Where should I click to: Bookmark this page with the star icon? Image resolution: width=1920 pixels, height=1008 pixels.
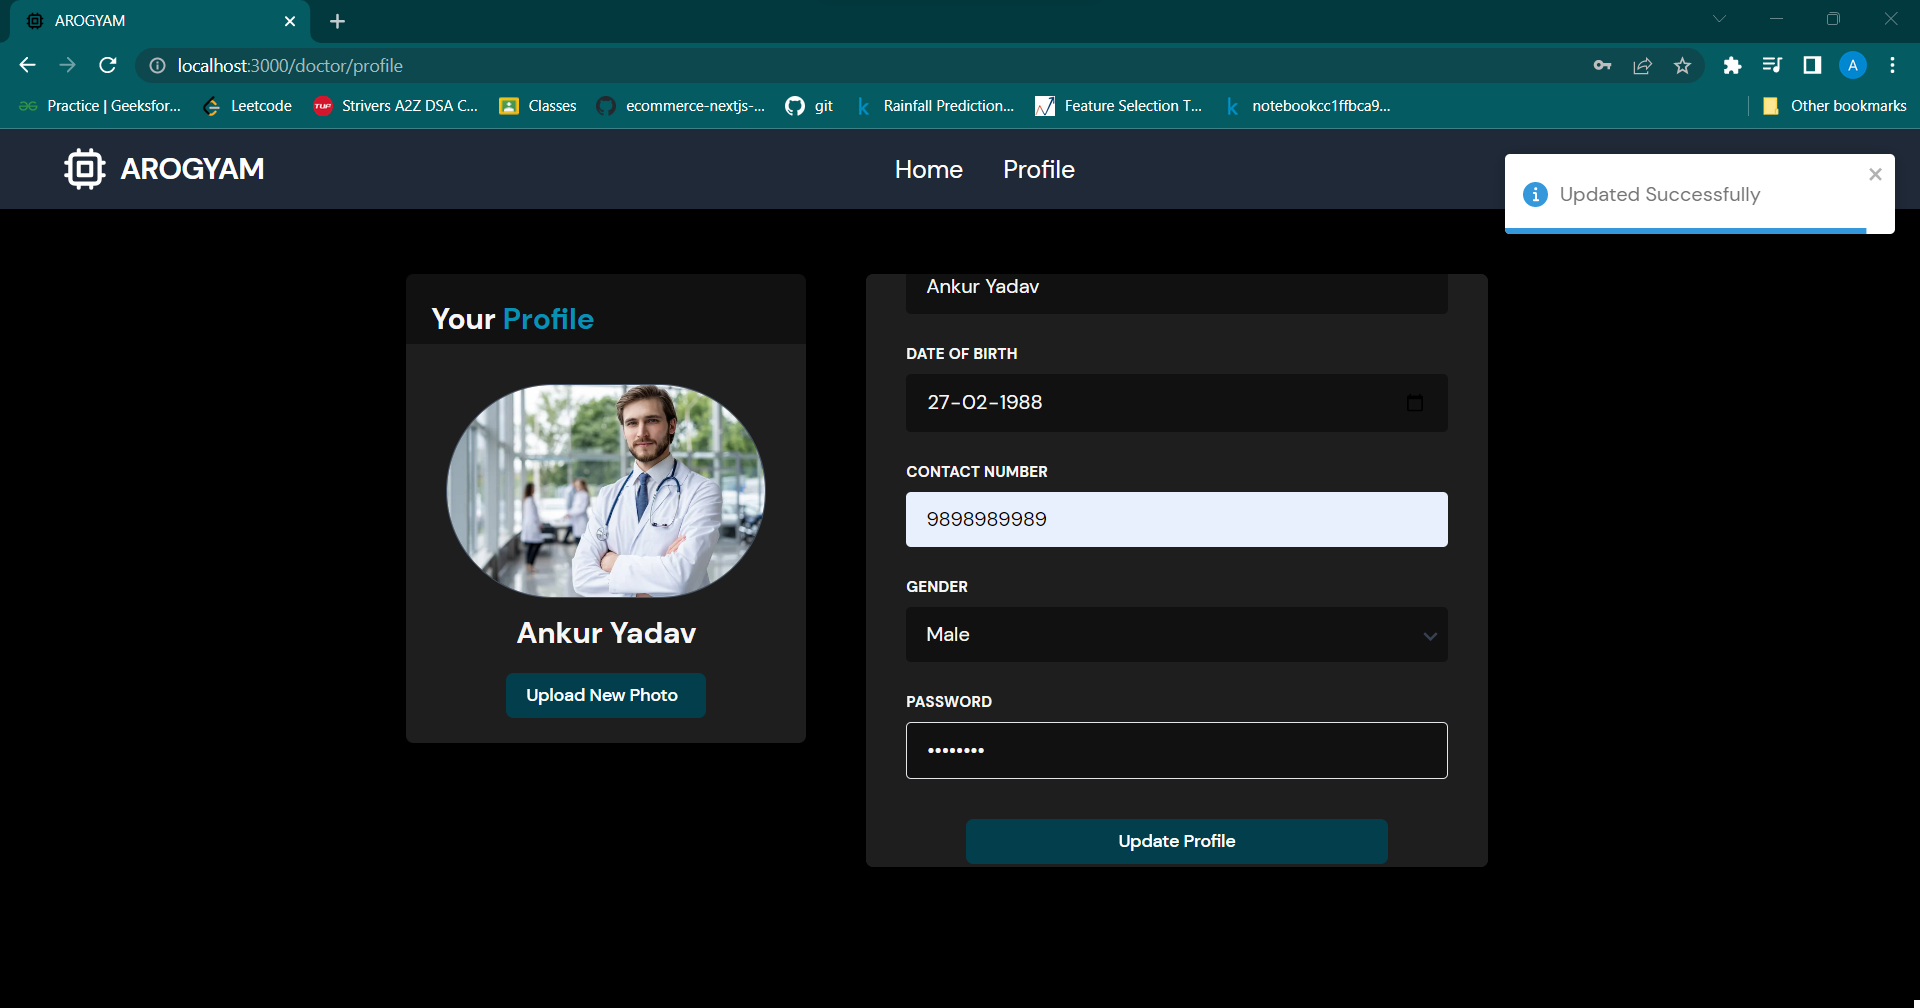tap(1682, 65)
